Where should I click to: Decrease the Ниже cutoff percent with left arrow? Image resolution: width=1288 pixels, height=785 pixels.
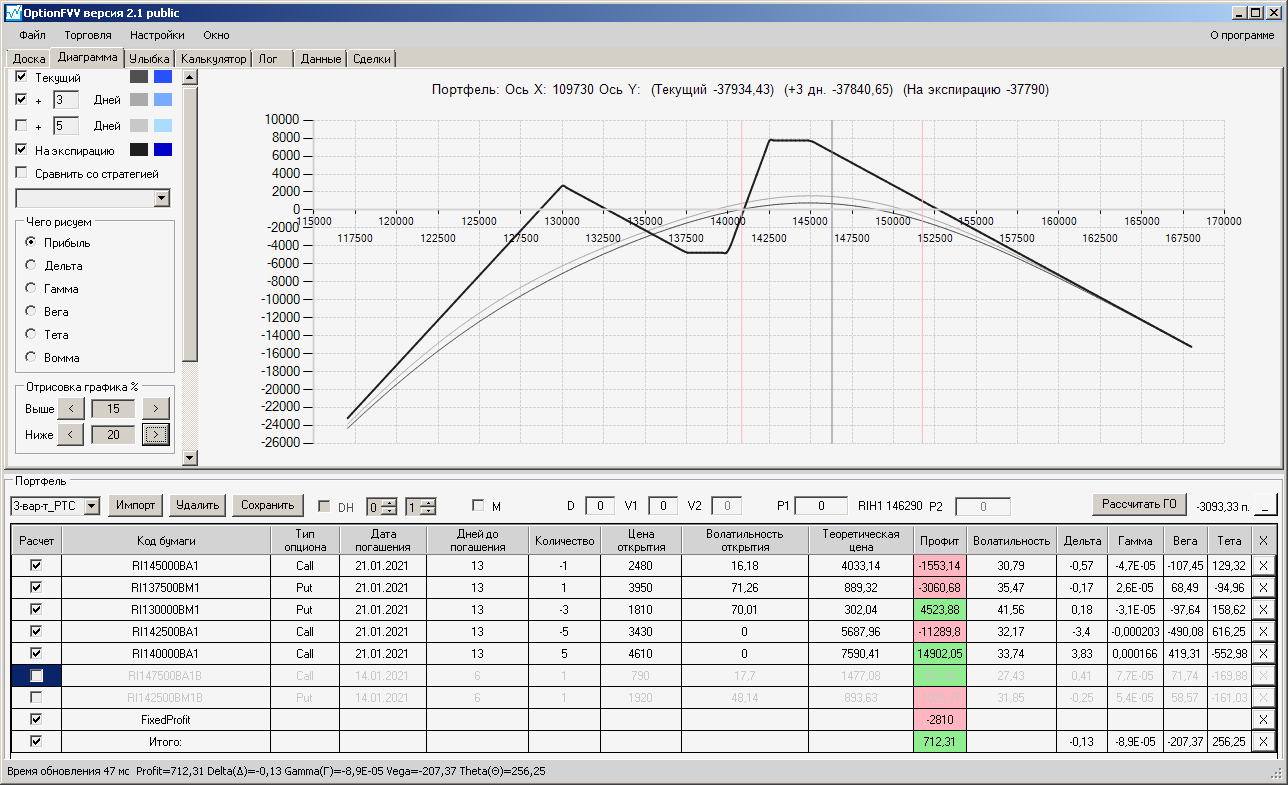(70, 434)
